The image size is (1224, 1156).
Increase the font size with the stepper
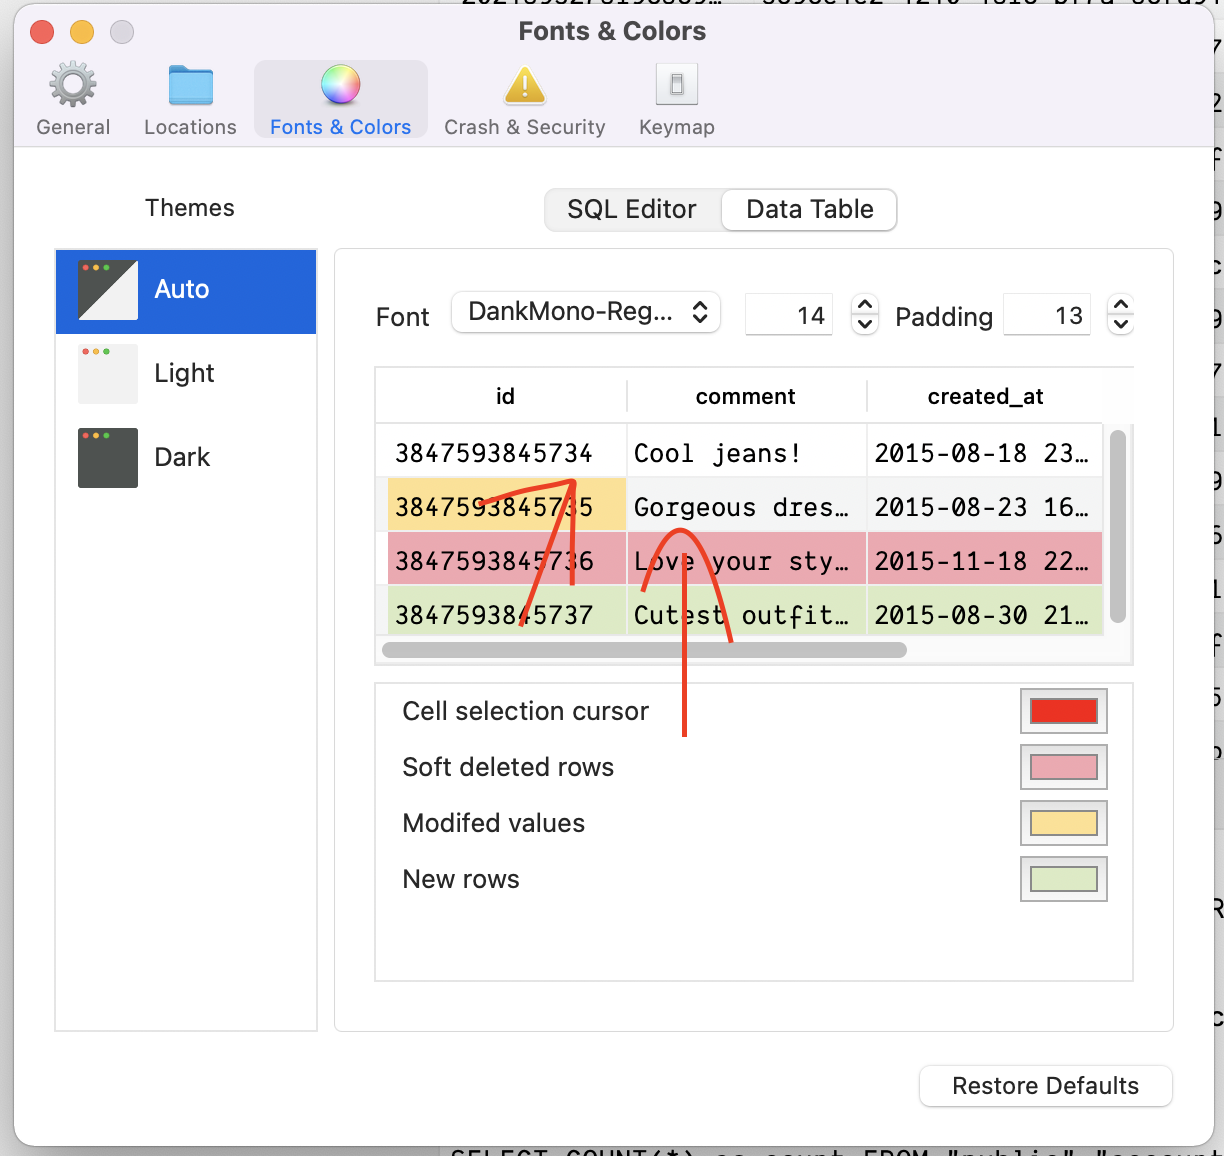point(864,305)
